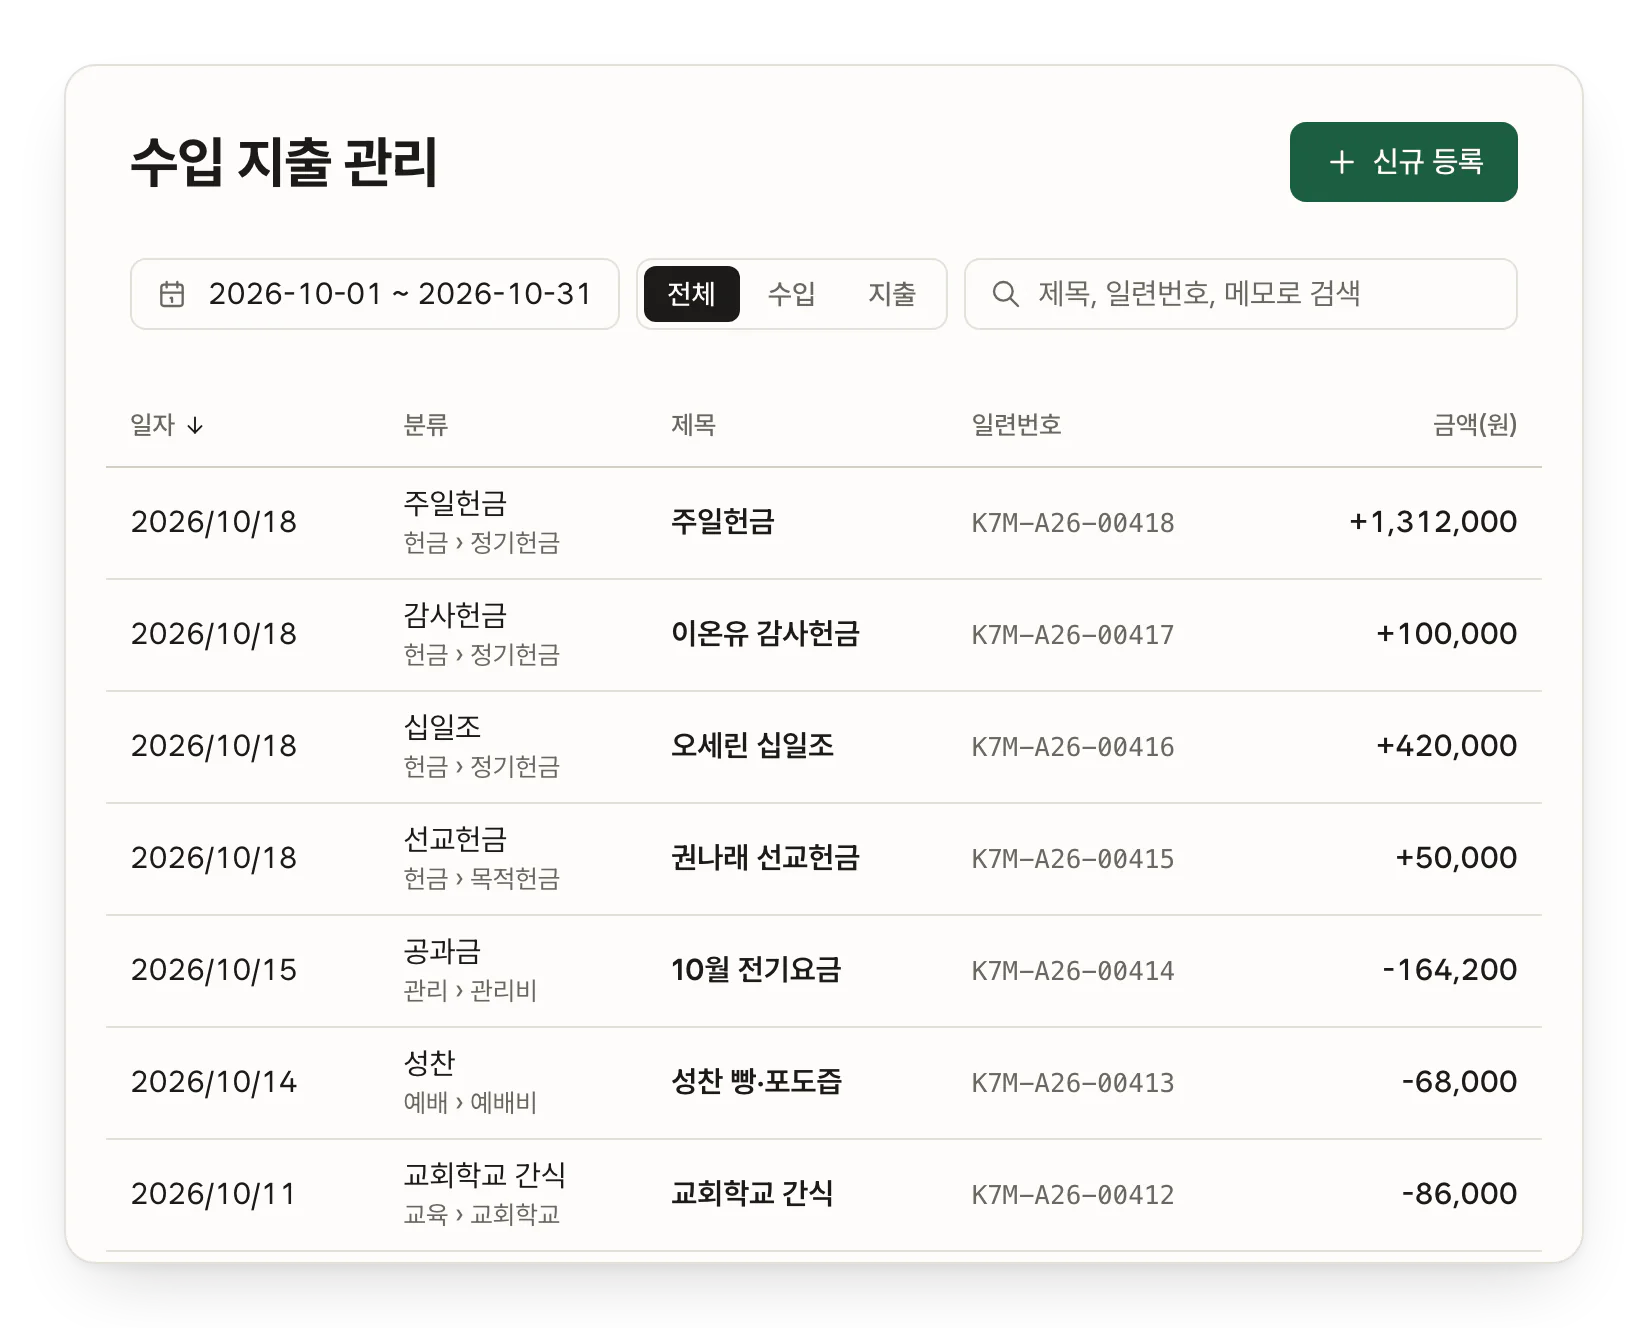Open the 권나래 선교헌금 entry
The image size is (1648, 1328).
[x=765, y=858]
